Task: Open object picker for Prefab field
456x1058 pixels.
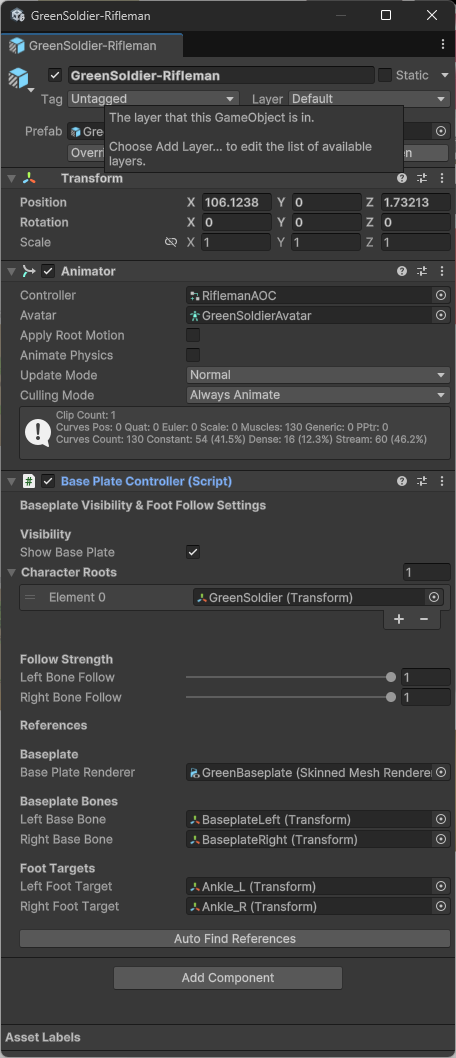Action: pos(441,131)
